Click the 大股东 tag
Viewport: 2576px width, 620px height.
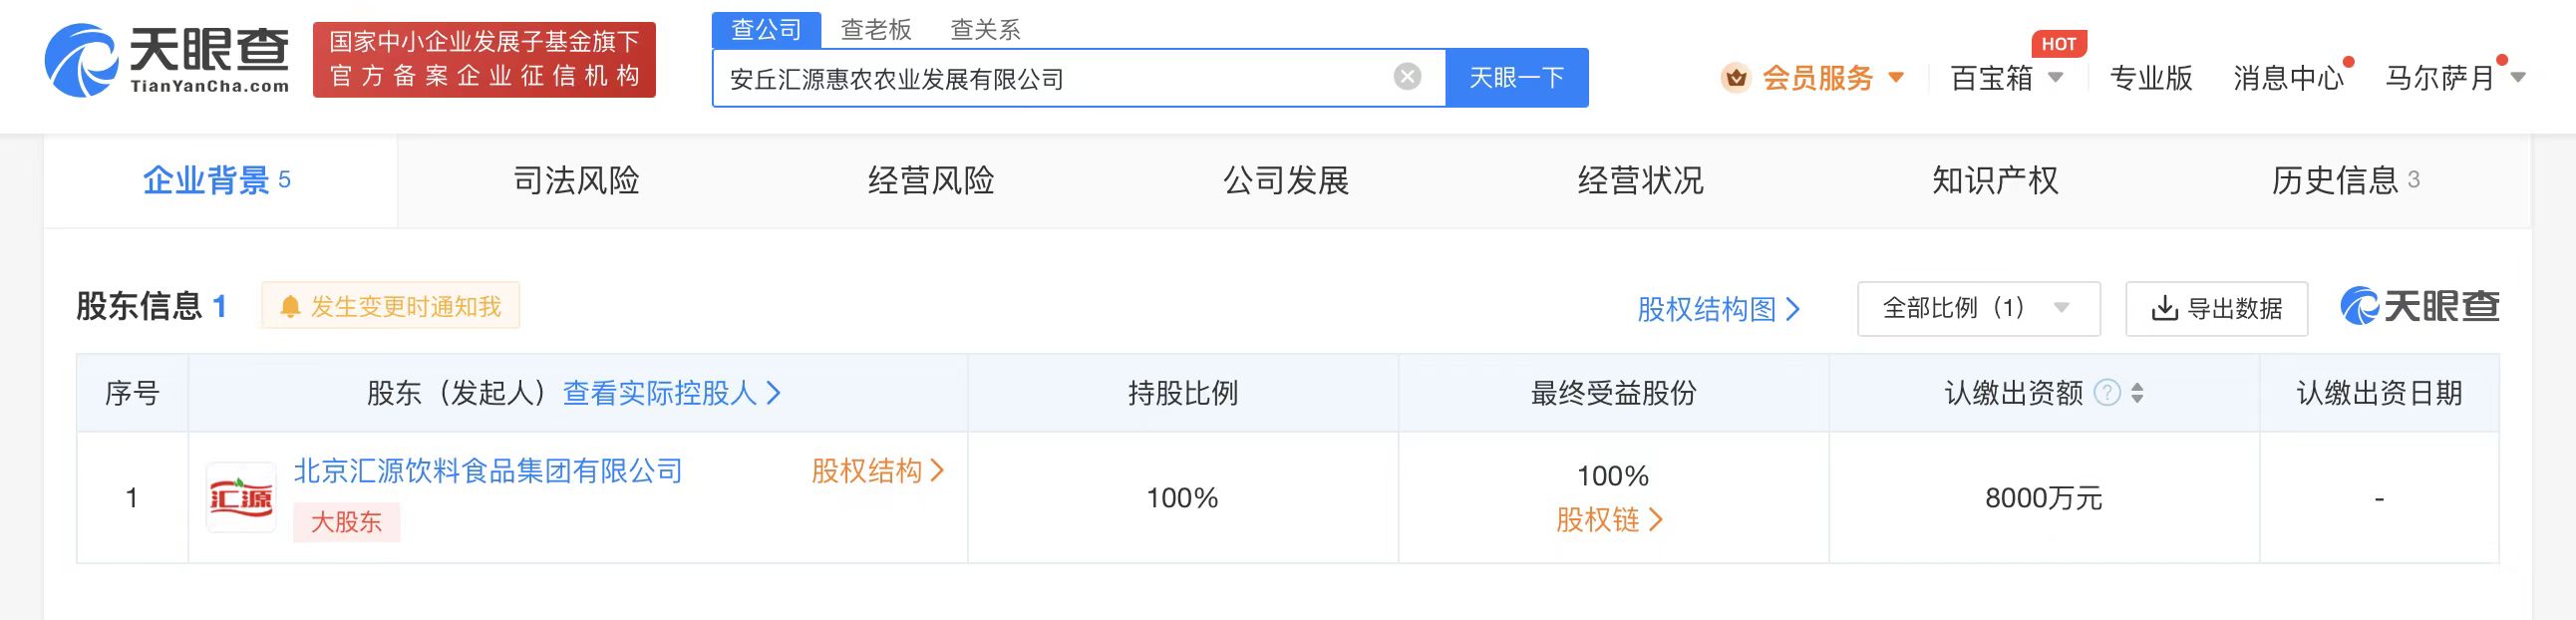346,522
